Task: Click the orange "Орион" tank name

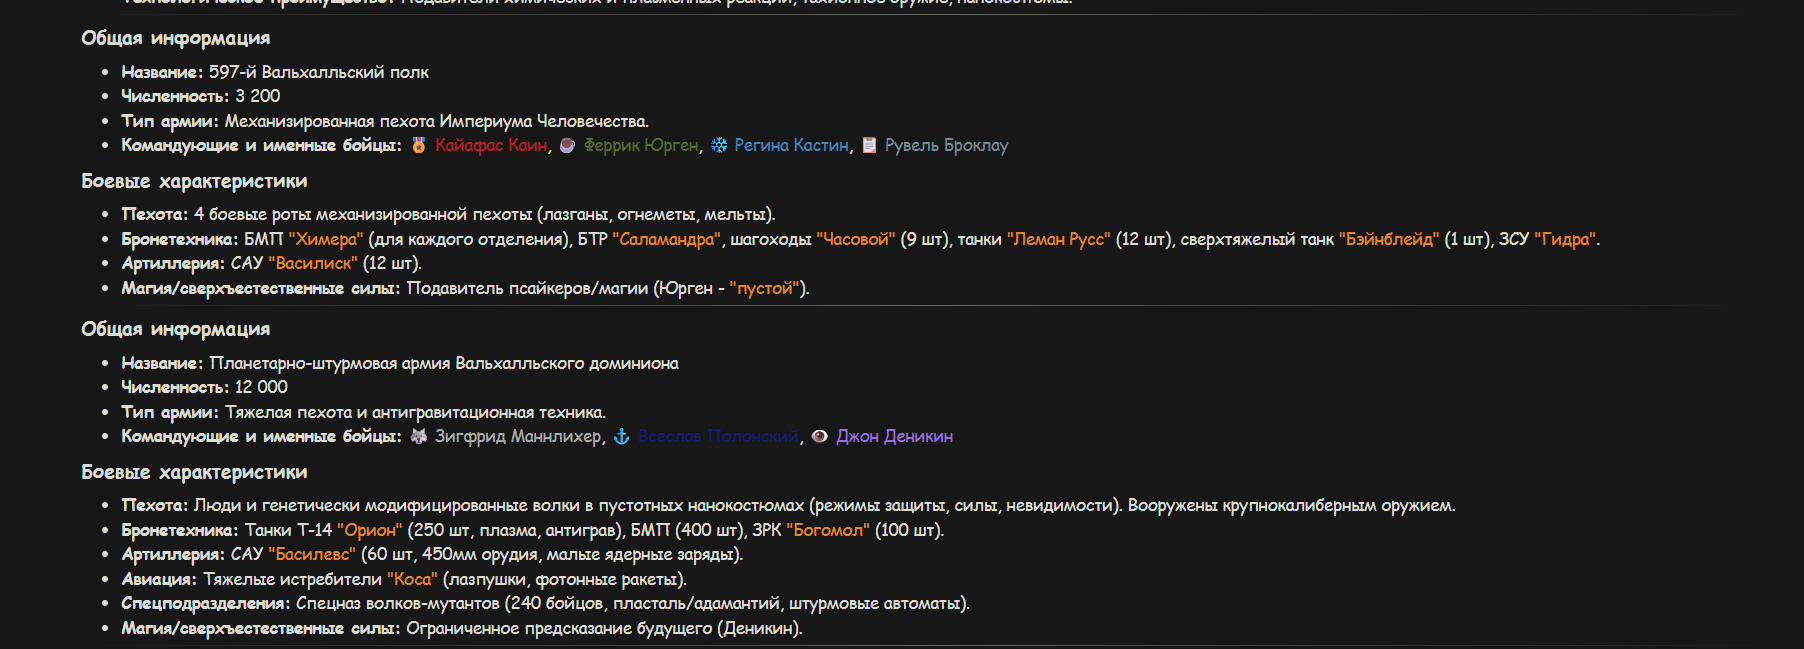Action: coord(370,530)
